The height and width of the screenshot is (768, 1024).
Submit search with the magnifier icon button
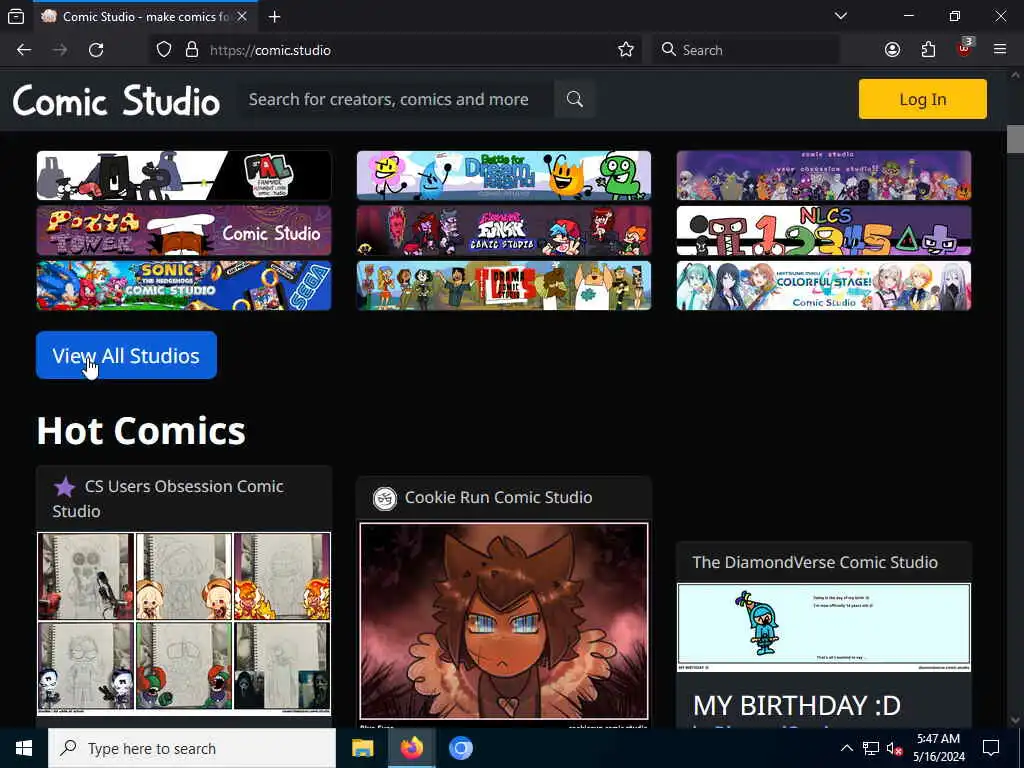[575, 99]
